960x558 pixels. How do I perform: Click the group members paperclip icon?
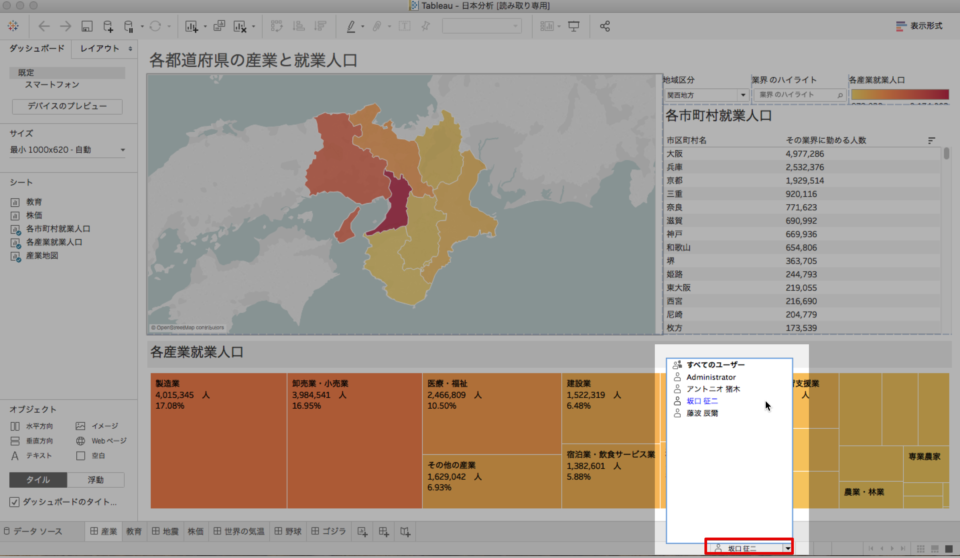pyautogui.click(x=377, y=26)
